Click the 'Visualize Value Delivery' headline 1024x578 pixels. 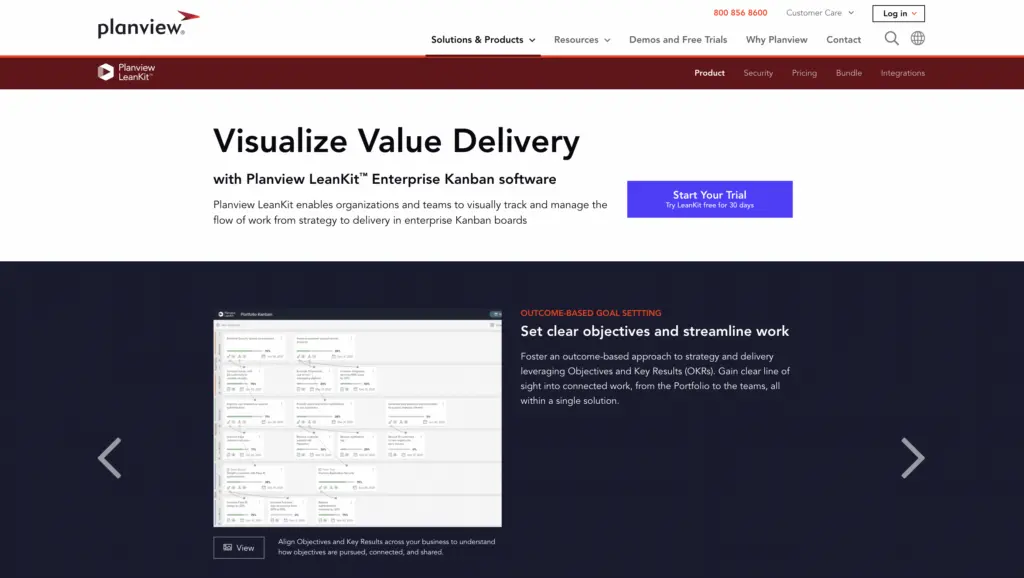[x=396, y=142]
